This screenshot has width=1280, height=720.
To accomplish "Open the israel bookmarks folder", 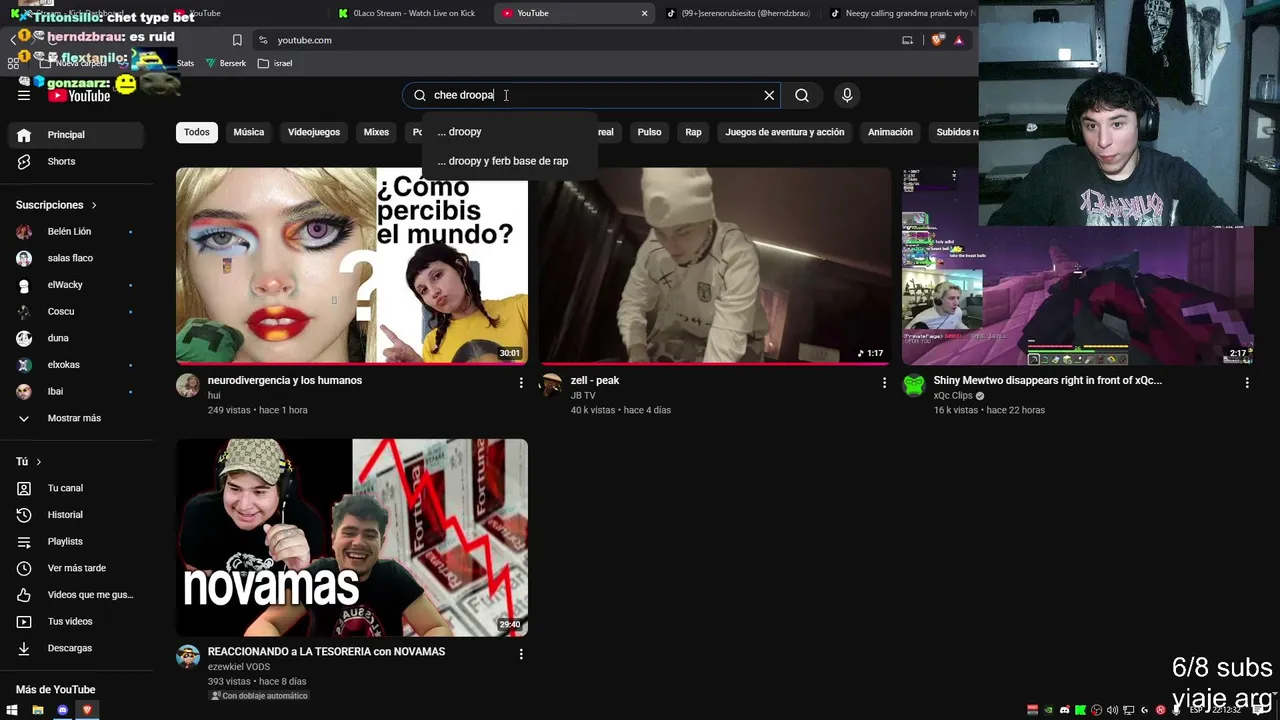I will (x=275, y=63).
